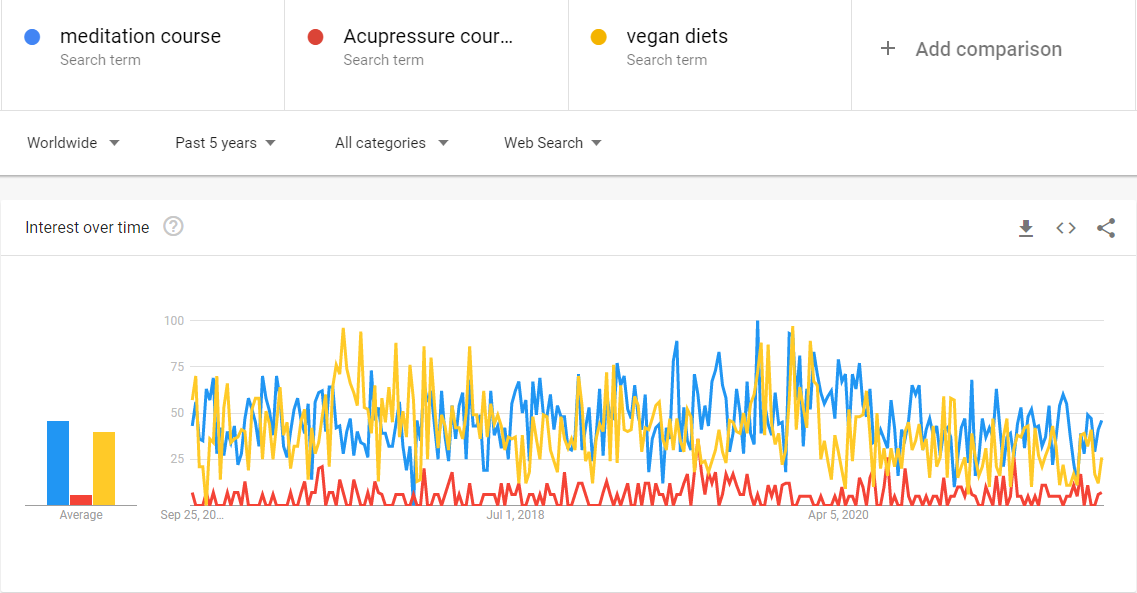The width and height of the screenshot is (1137, 593).
Task: Click the Apr 5, 2020 axis label
Action: (x=838, y=515)
